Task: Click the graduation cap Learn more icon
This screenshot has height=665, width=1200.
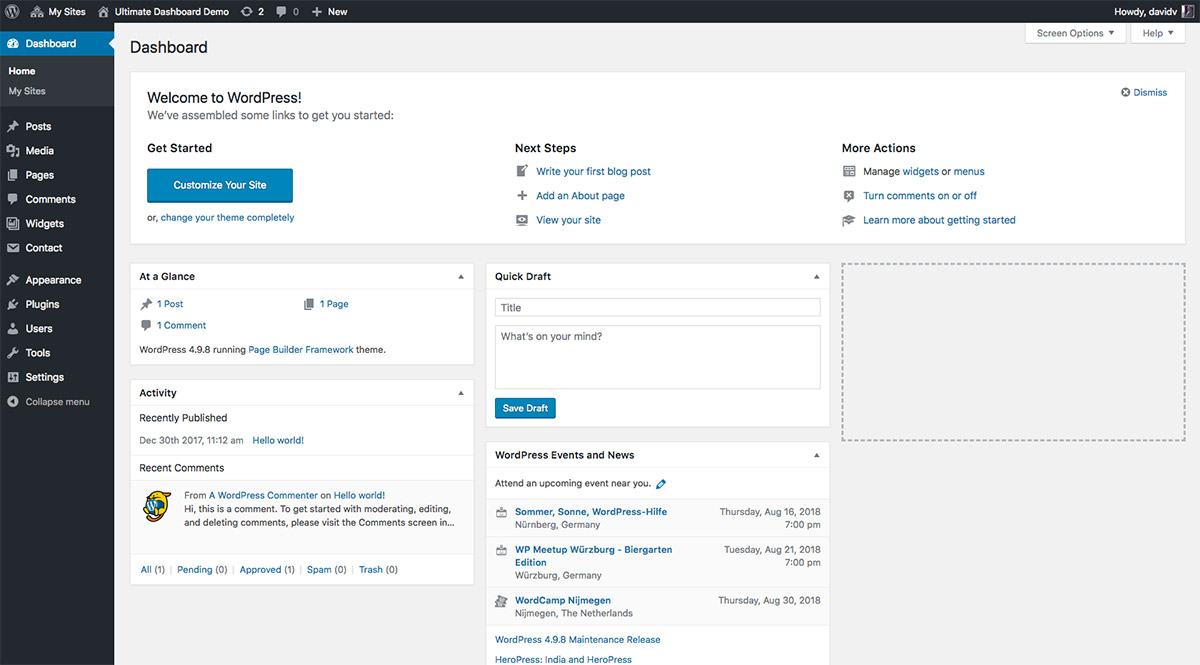Action: (849, 220)
